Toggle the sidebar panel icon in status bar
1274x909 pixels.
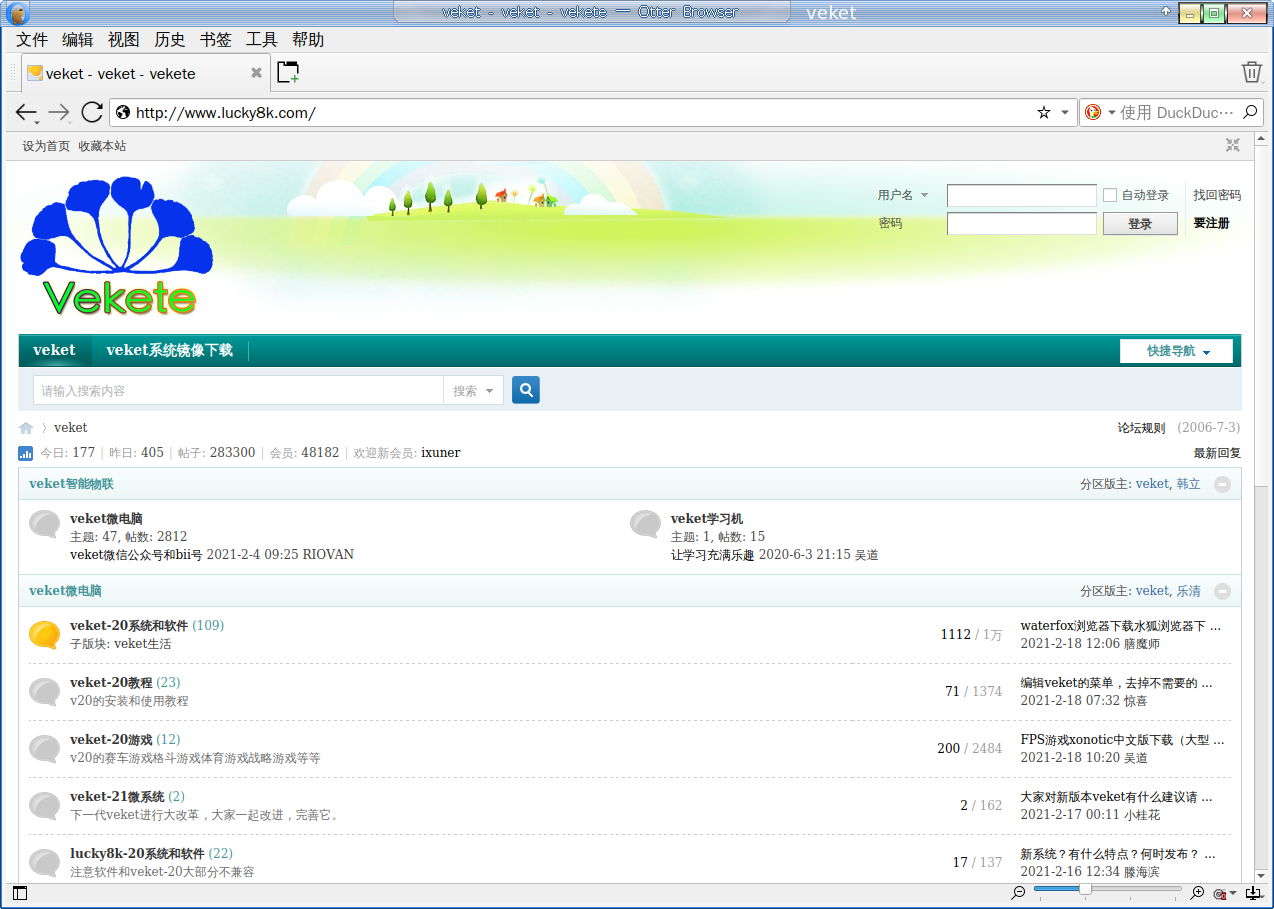click(x=19, y=893)
